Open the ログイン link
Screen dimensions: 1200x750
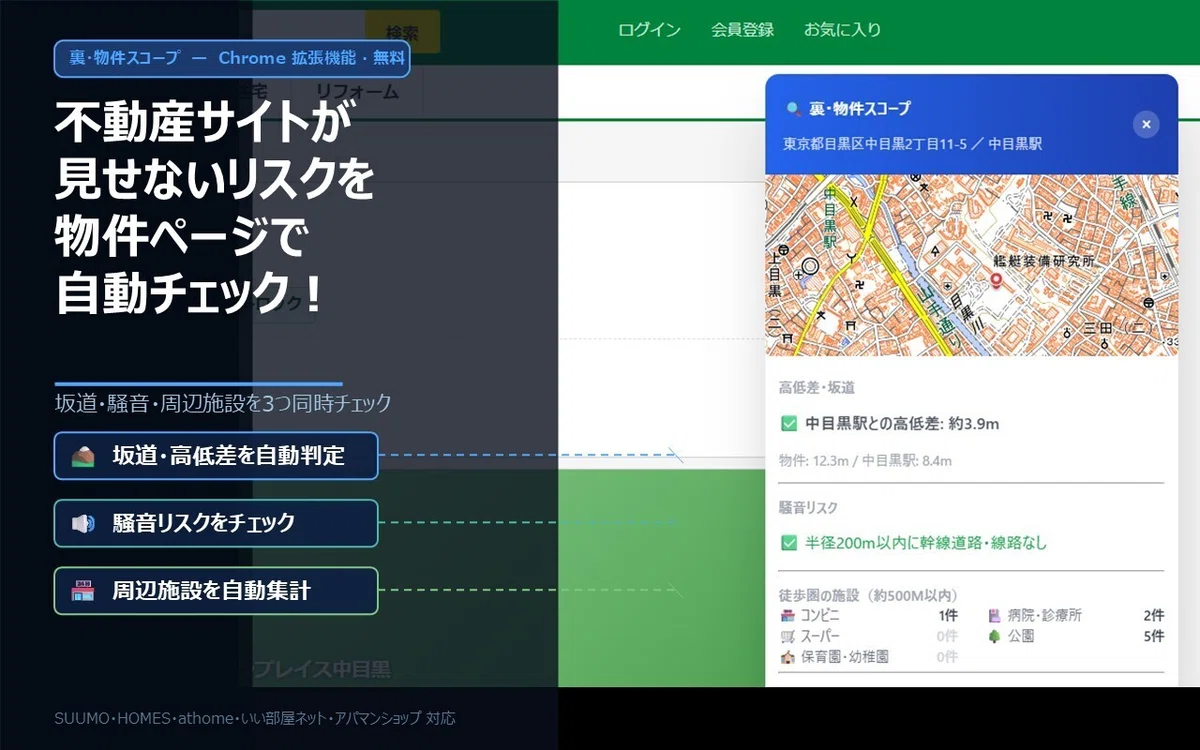tap(649, 30)
